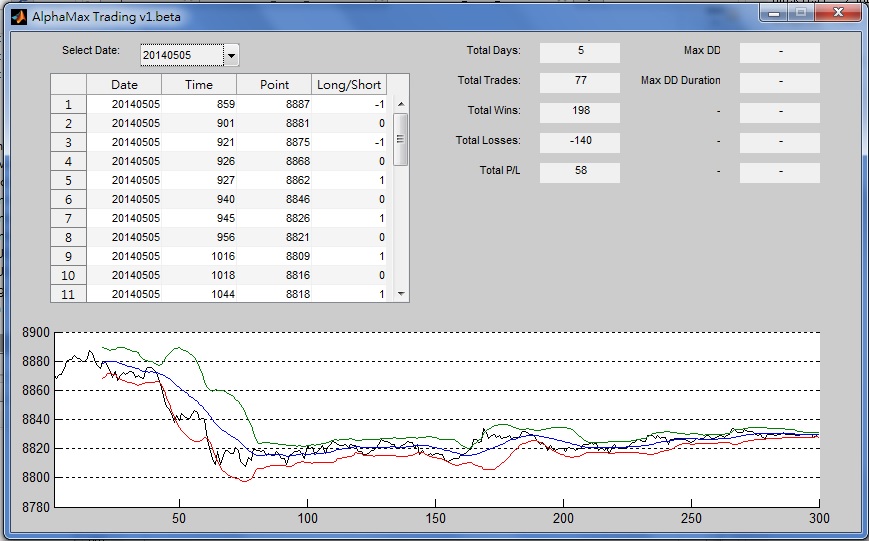Click the Total Trades label
The image size is (869, 541).
[x=489, y=80]
